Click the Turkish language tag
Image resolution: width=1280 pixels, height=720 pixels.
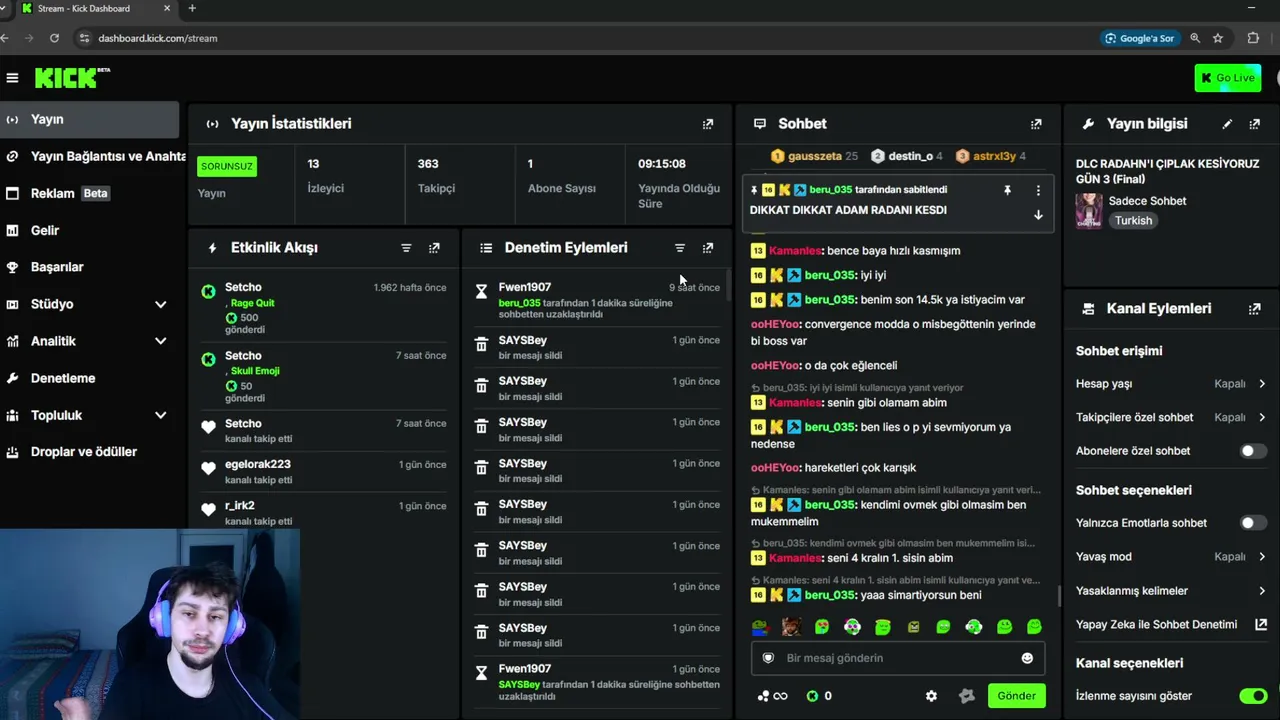click(x=1134, y=221)
